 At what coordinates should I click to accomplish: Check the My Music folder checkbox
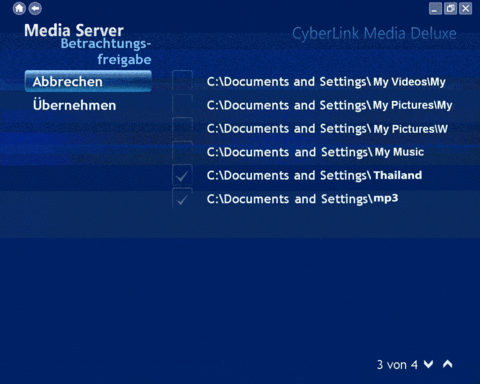click(182, 151)
